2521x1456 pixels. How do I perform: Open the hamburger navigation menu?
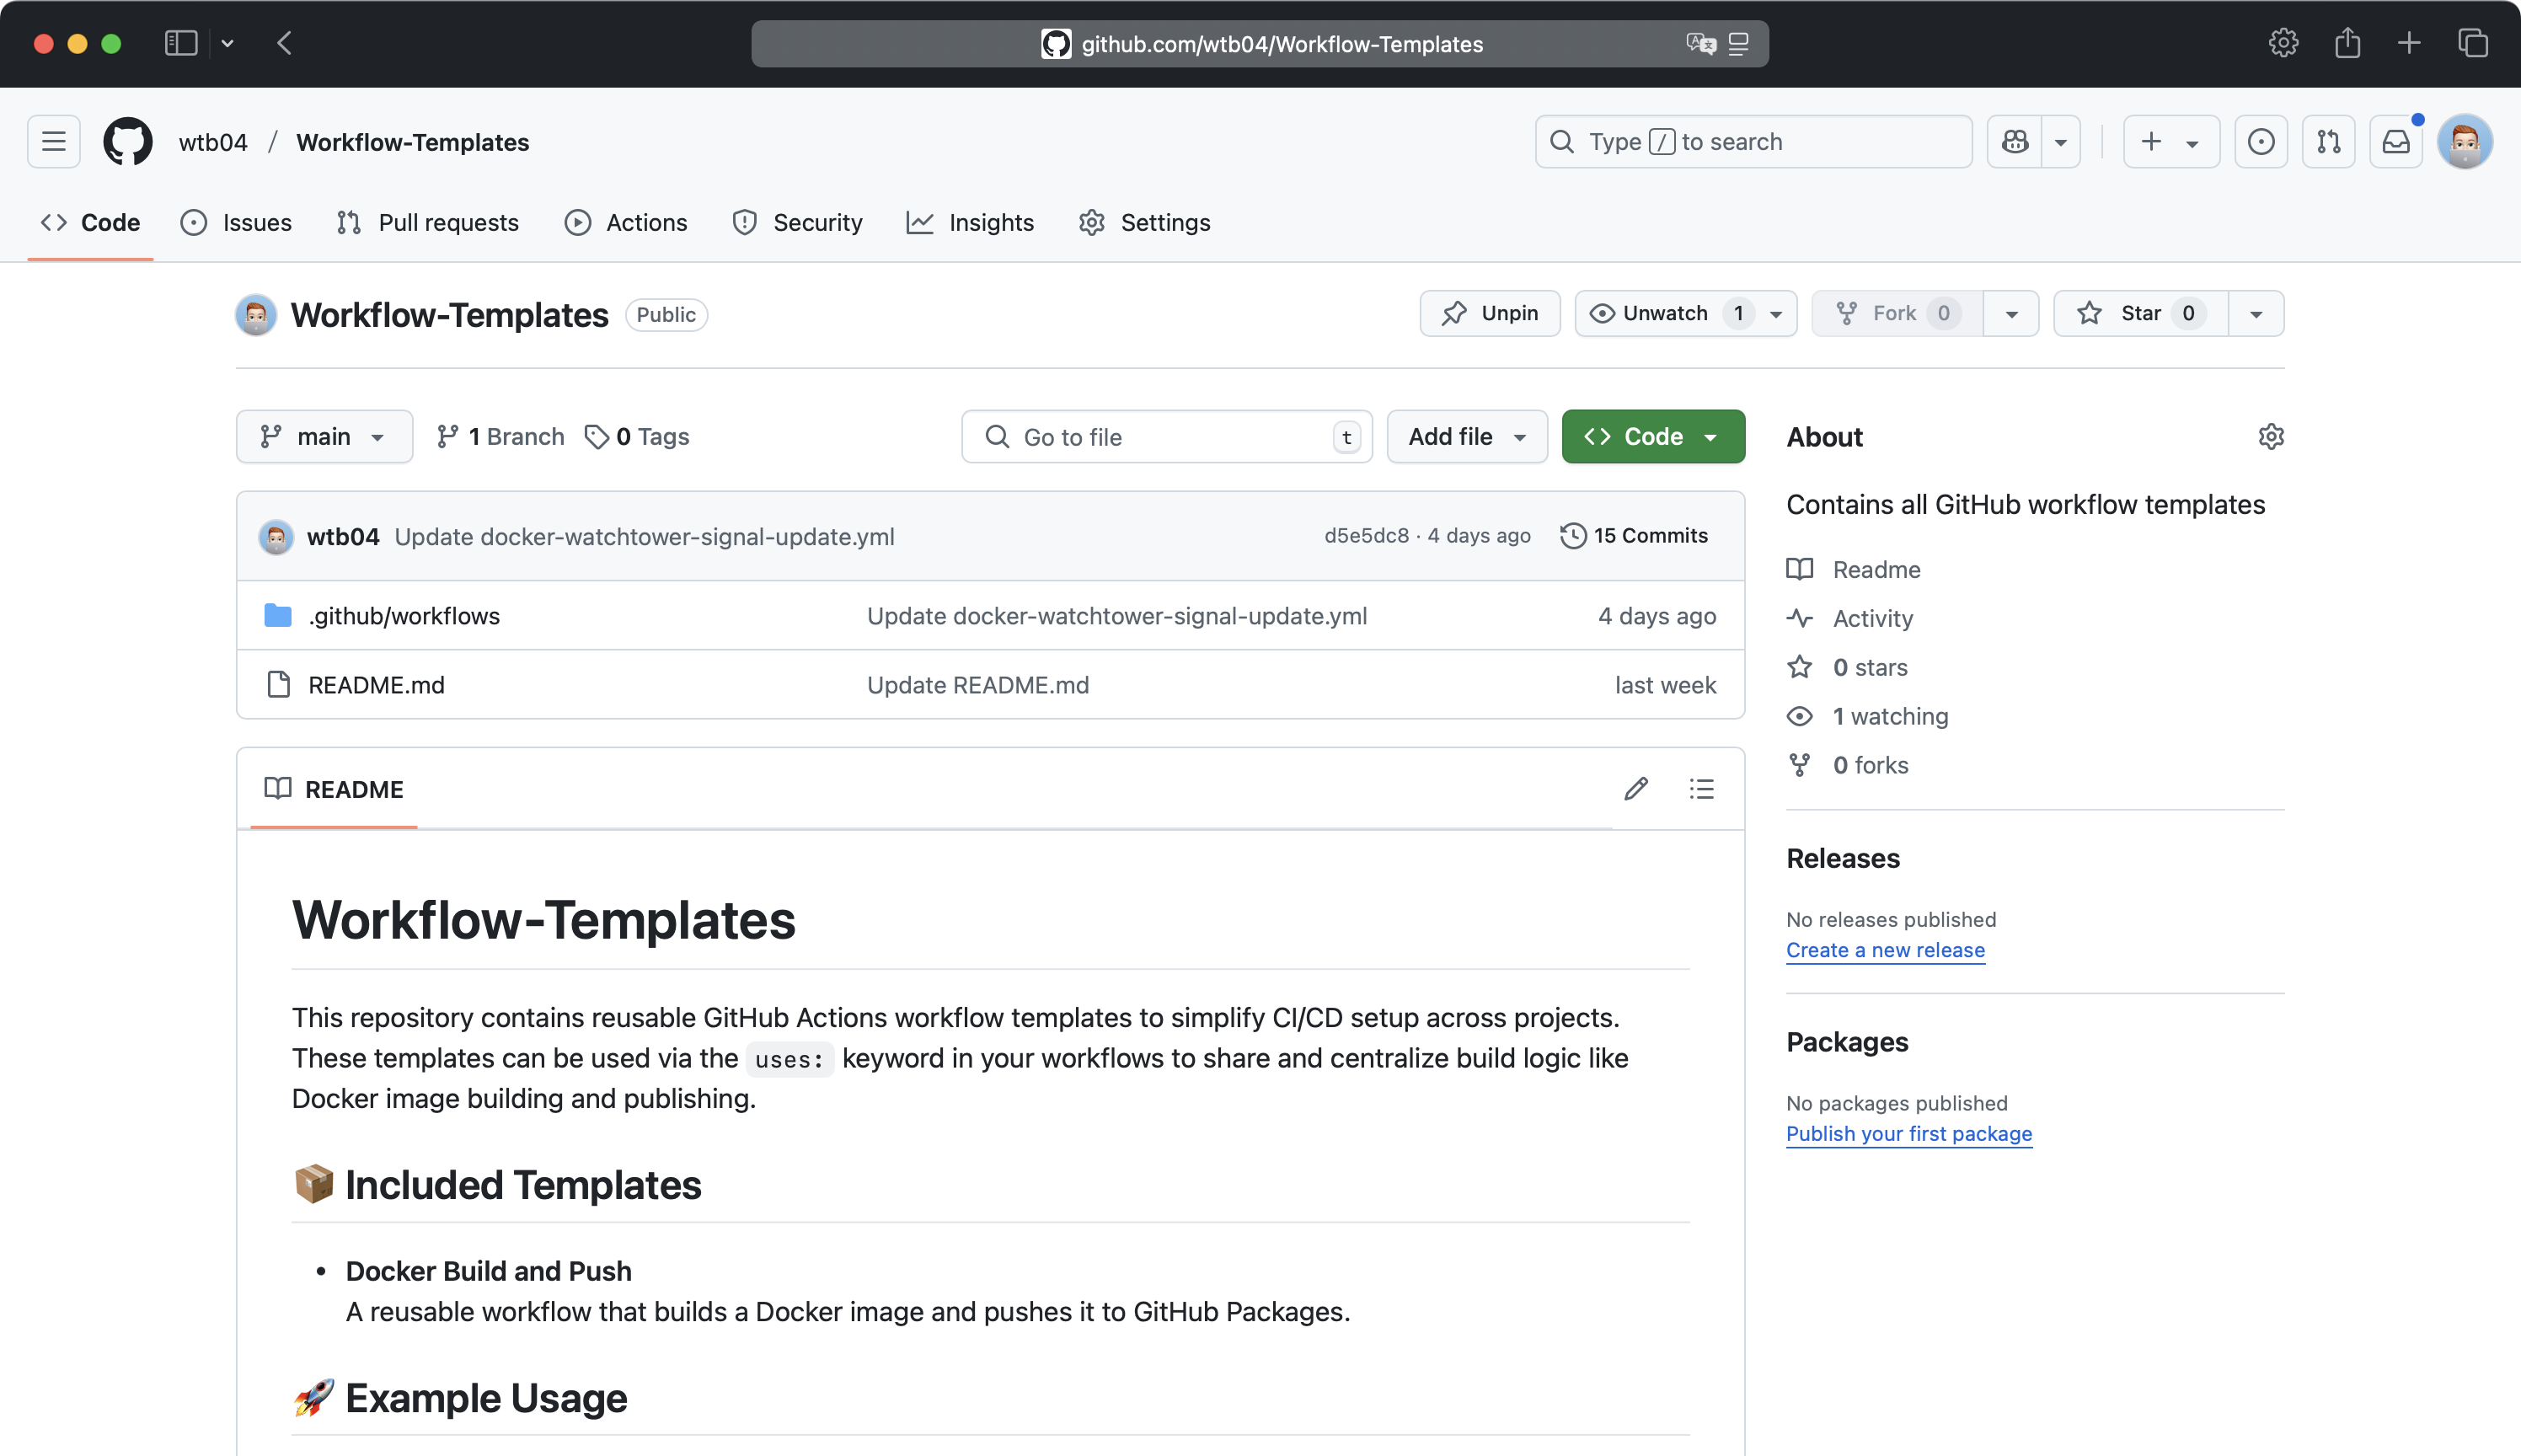coord(54,142)
